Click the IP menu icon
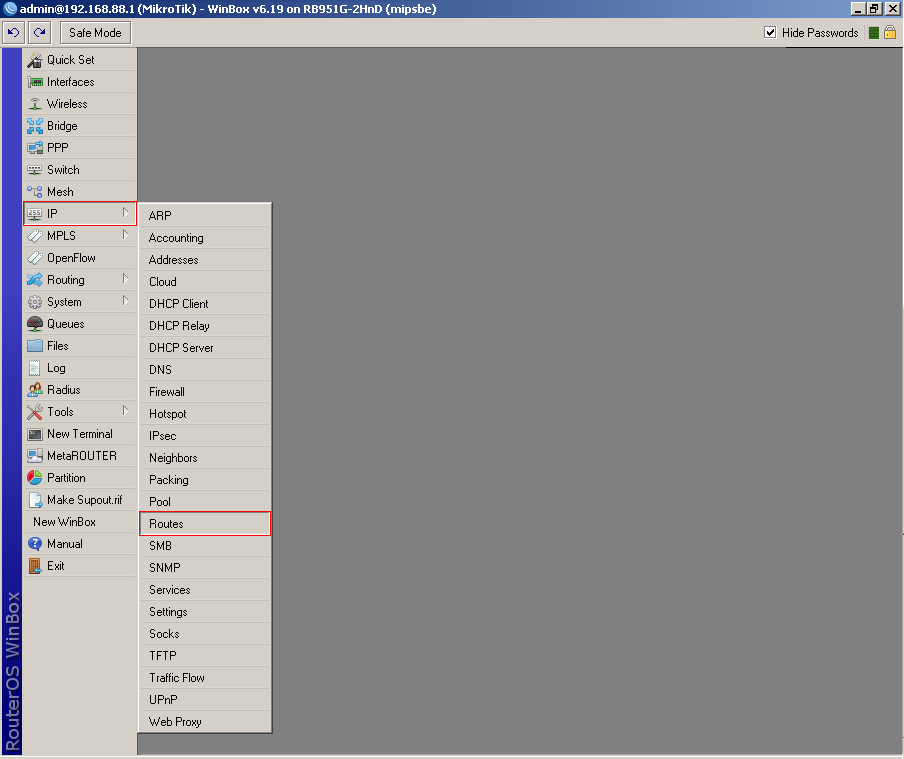Image resolution: width=904 pixels, height=759 pixels. (x=35, y=214)
